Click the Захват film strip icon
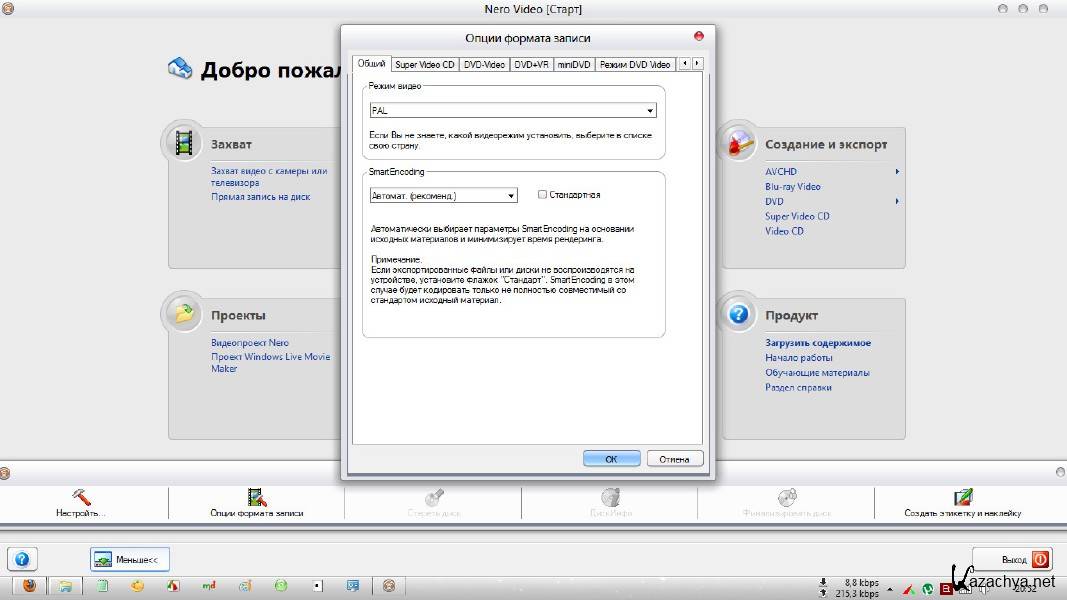This screenshot has width=1067, height=600. point(183,143)
